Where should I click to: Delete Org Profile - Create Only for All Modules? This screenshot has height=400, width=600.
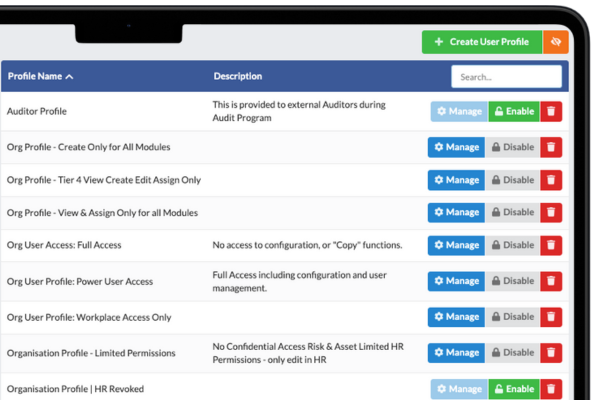point(551,147)
